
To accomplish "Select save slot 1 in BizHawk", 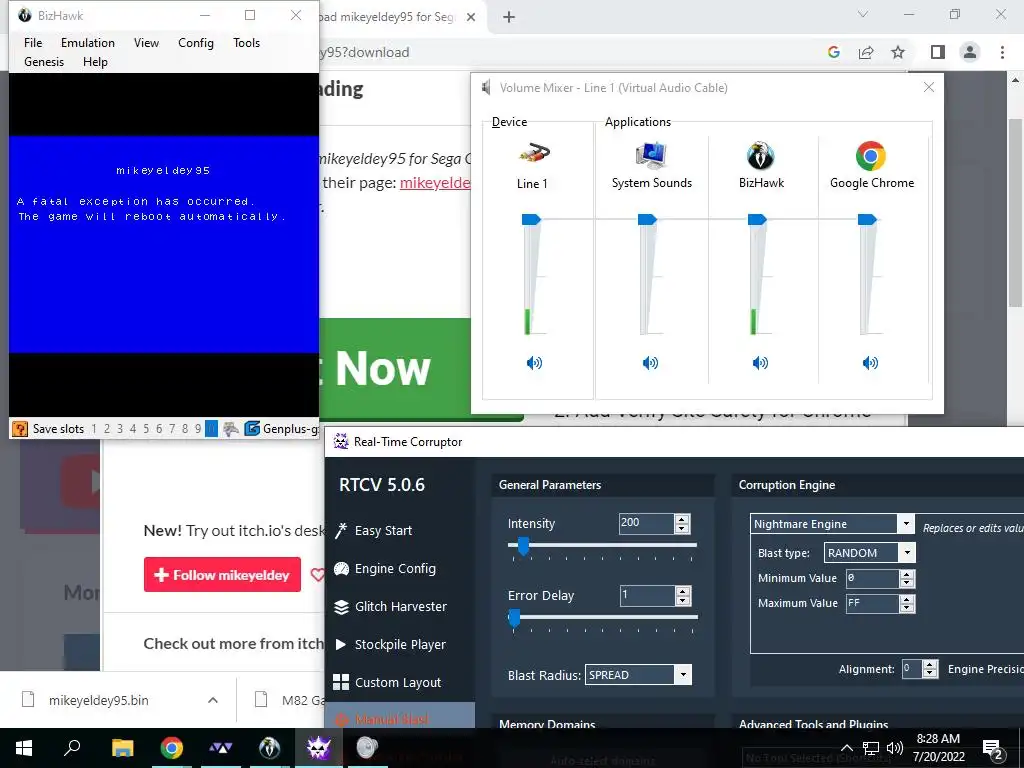I will [94, 428].
